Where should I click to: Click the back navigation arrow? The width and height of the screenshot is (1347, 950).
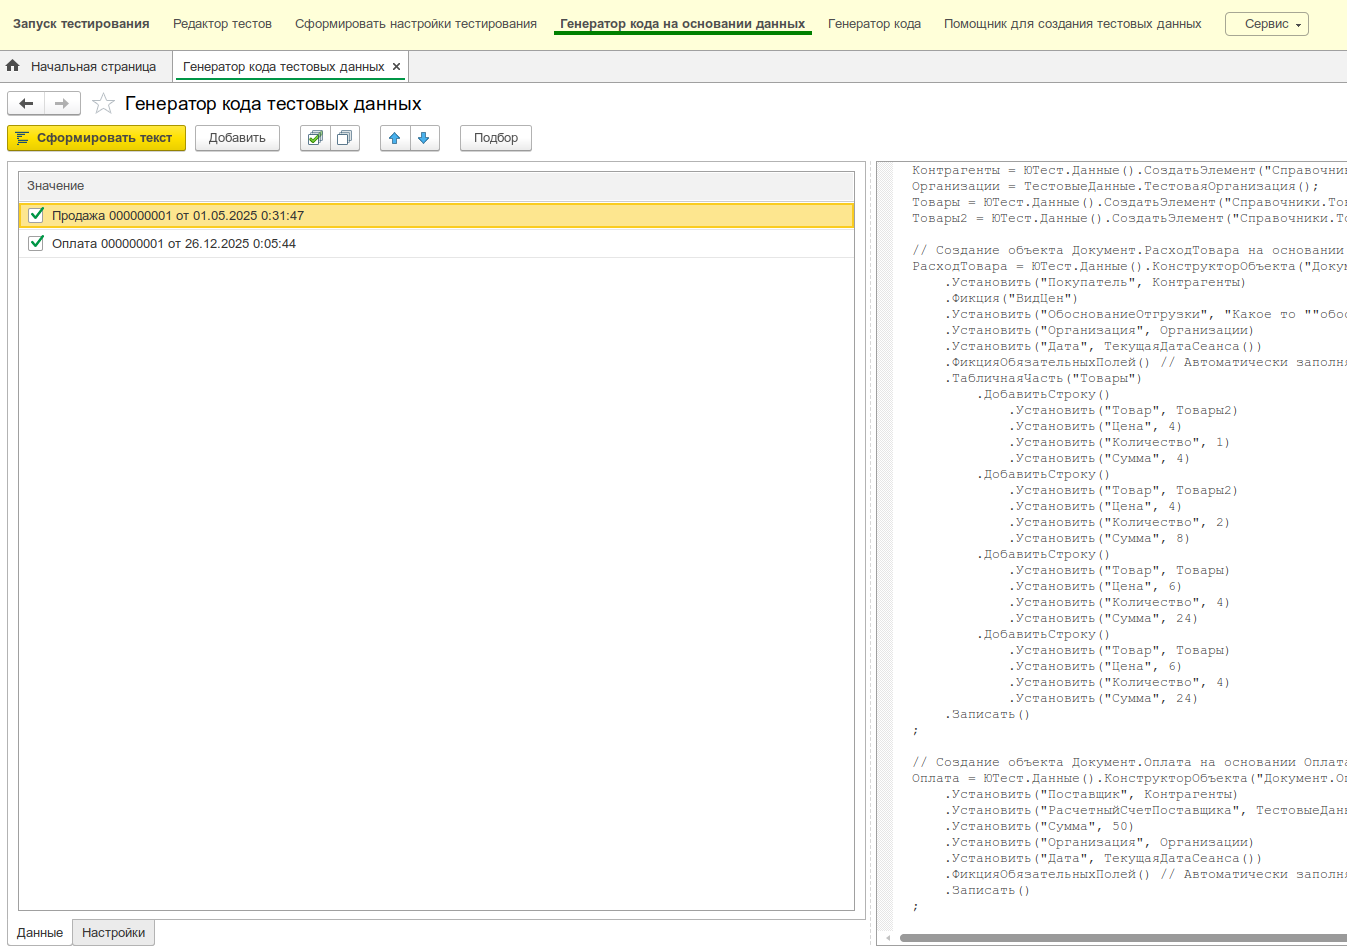pyautogui.click(x=26, y=104)
